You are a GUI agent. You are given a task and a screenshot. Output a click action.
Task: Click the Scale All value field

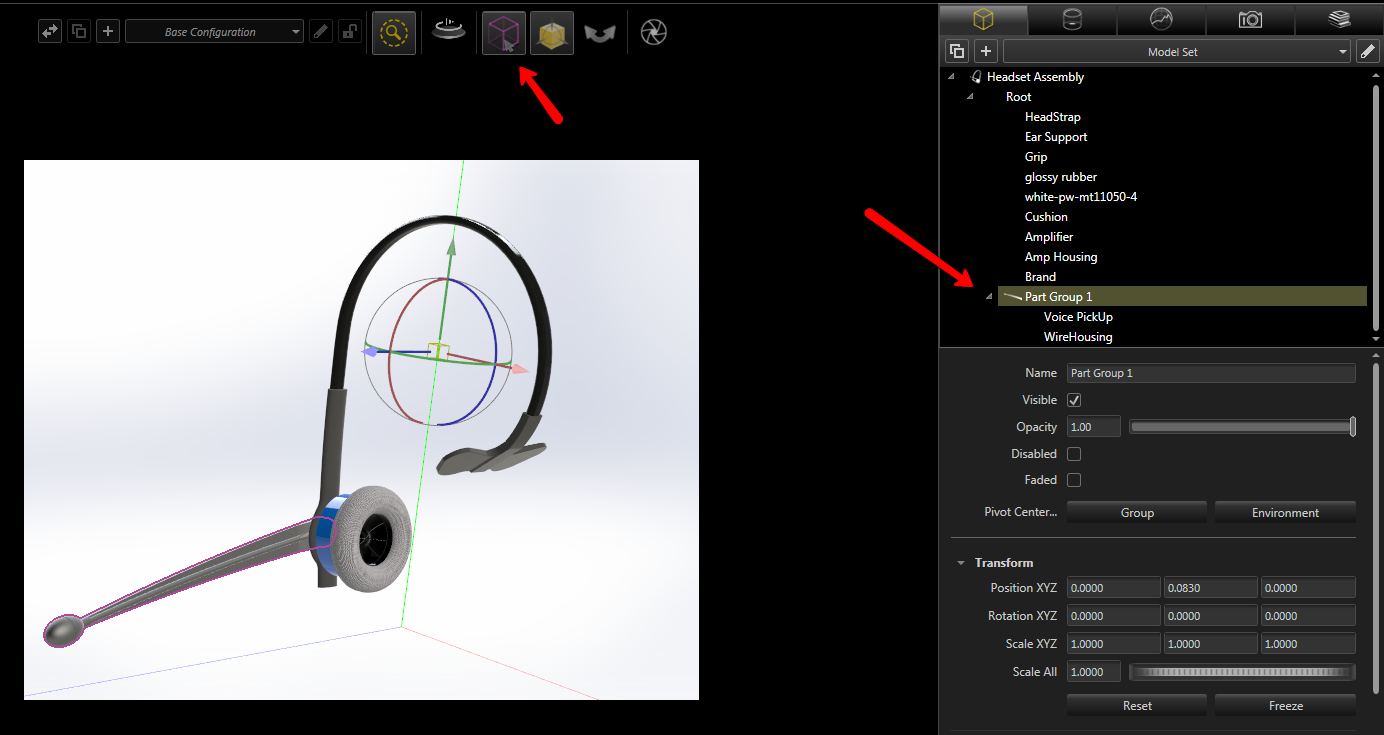pyautogui.click(x=1094, y=672)
